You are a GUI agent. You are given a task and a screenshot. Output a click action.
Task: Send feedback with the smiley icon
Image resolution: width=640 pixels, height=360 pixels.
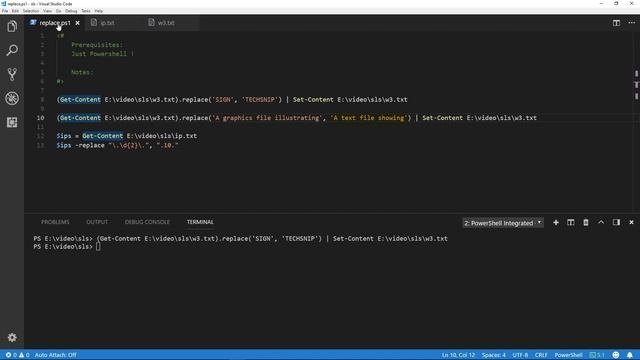(x=616, y=355)
